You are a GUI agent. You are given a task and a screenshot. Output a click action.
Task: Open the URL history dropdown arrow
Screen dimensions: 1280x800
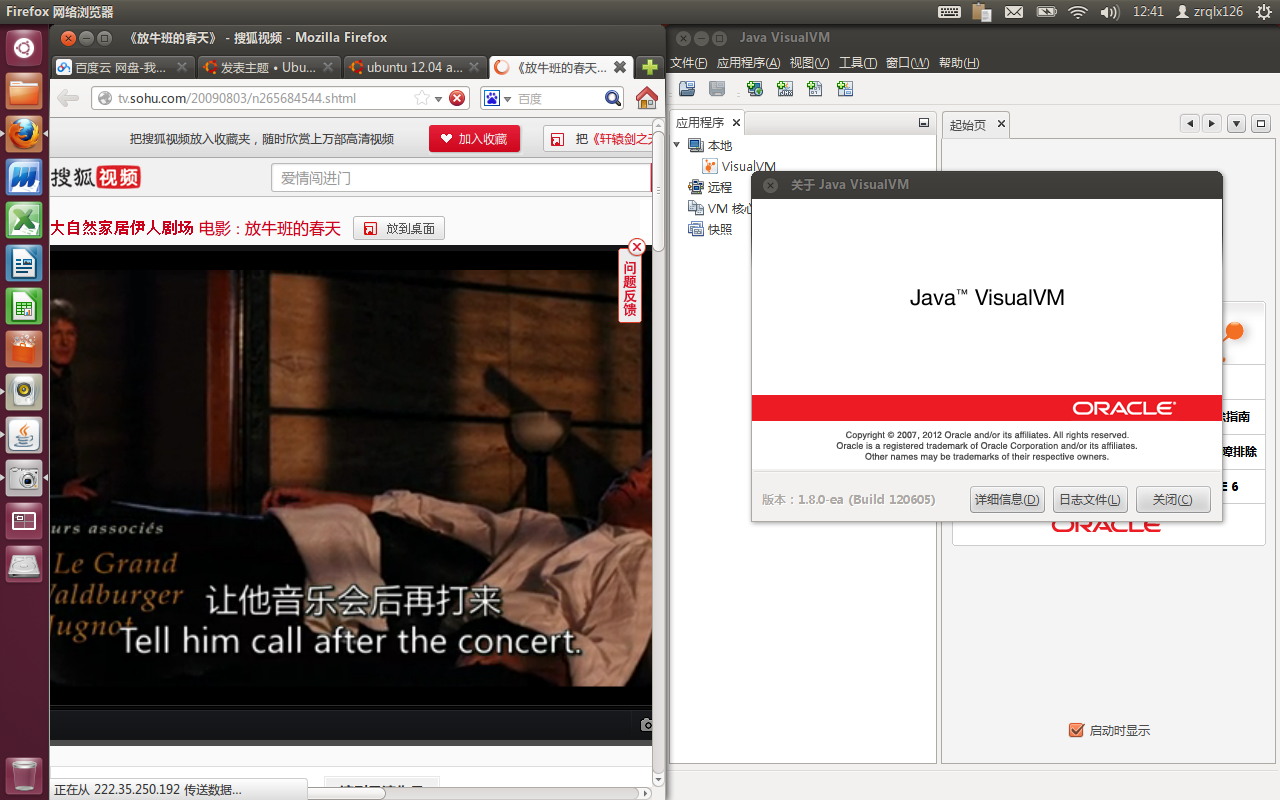coord(439,99)
